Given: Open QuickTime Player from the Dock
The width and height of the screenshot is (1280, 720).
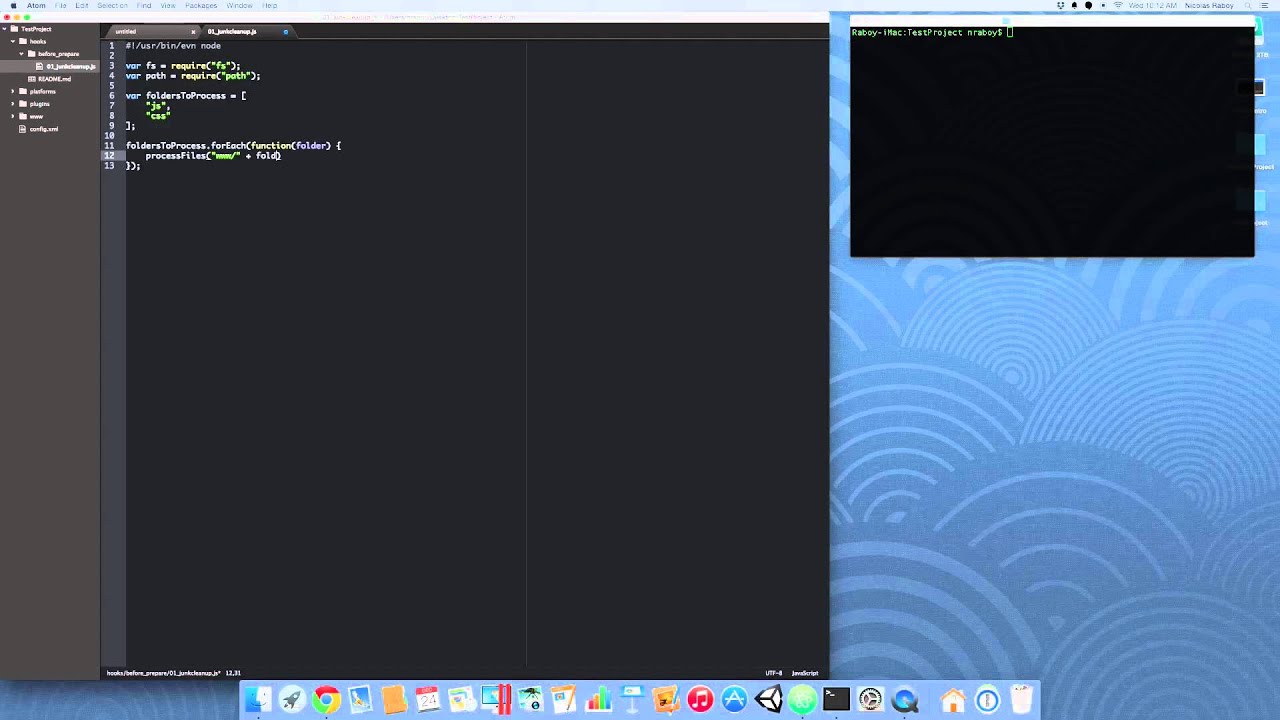Looking at the screenshot, I should [904, 700].
